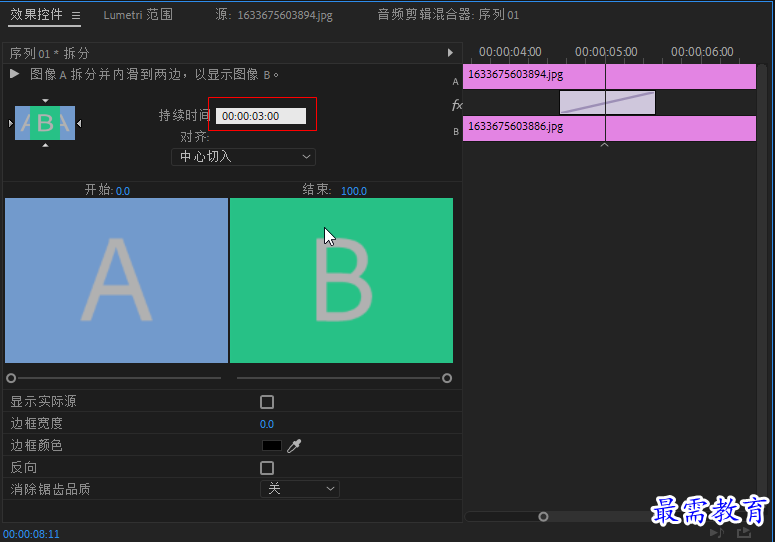775x542 pixels.
Task: Play the transition preview triangle beside 图像A description
Action: [14, 74]
